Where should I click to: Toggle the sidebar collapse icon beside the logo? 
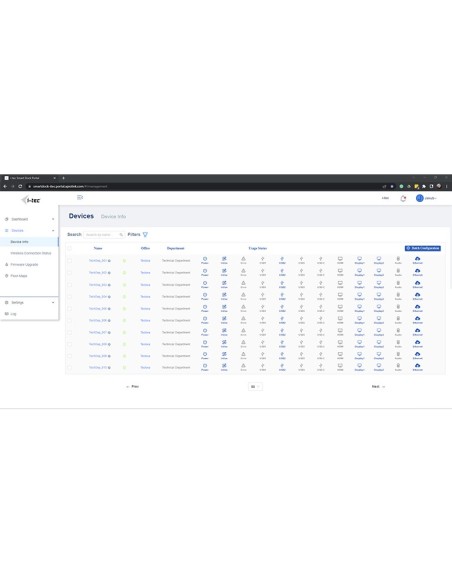80,197
